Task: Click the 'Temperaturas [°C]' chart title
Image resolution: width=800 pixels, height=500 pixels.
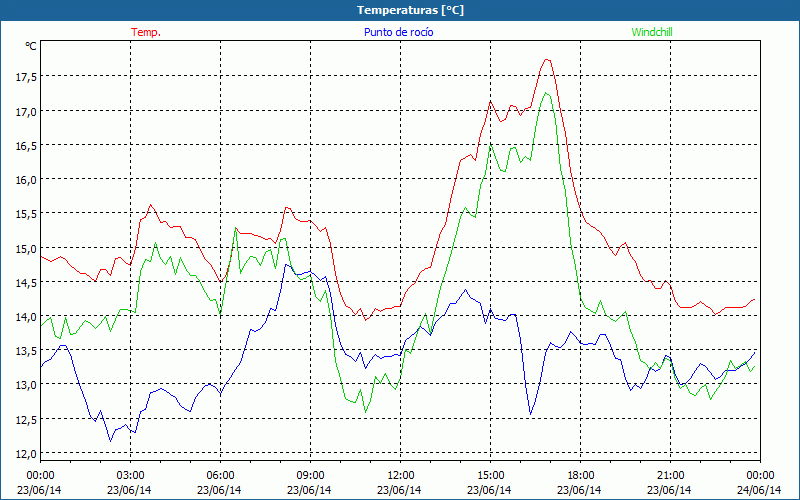Action: click(410, 10)
